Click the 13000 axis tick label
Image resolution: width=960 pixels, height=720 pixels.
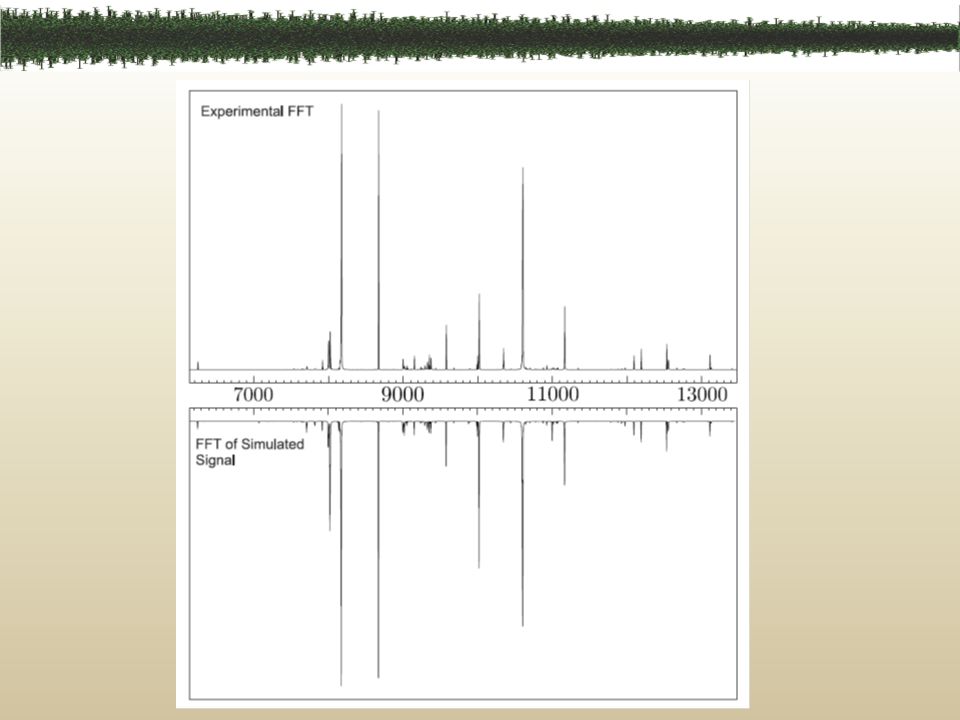[x=702, y=394]
